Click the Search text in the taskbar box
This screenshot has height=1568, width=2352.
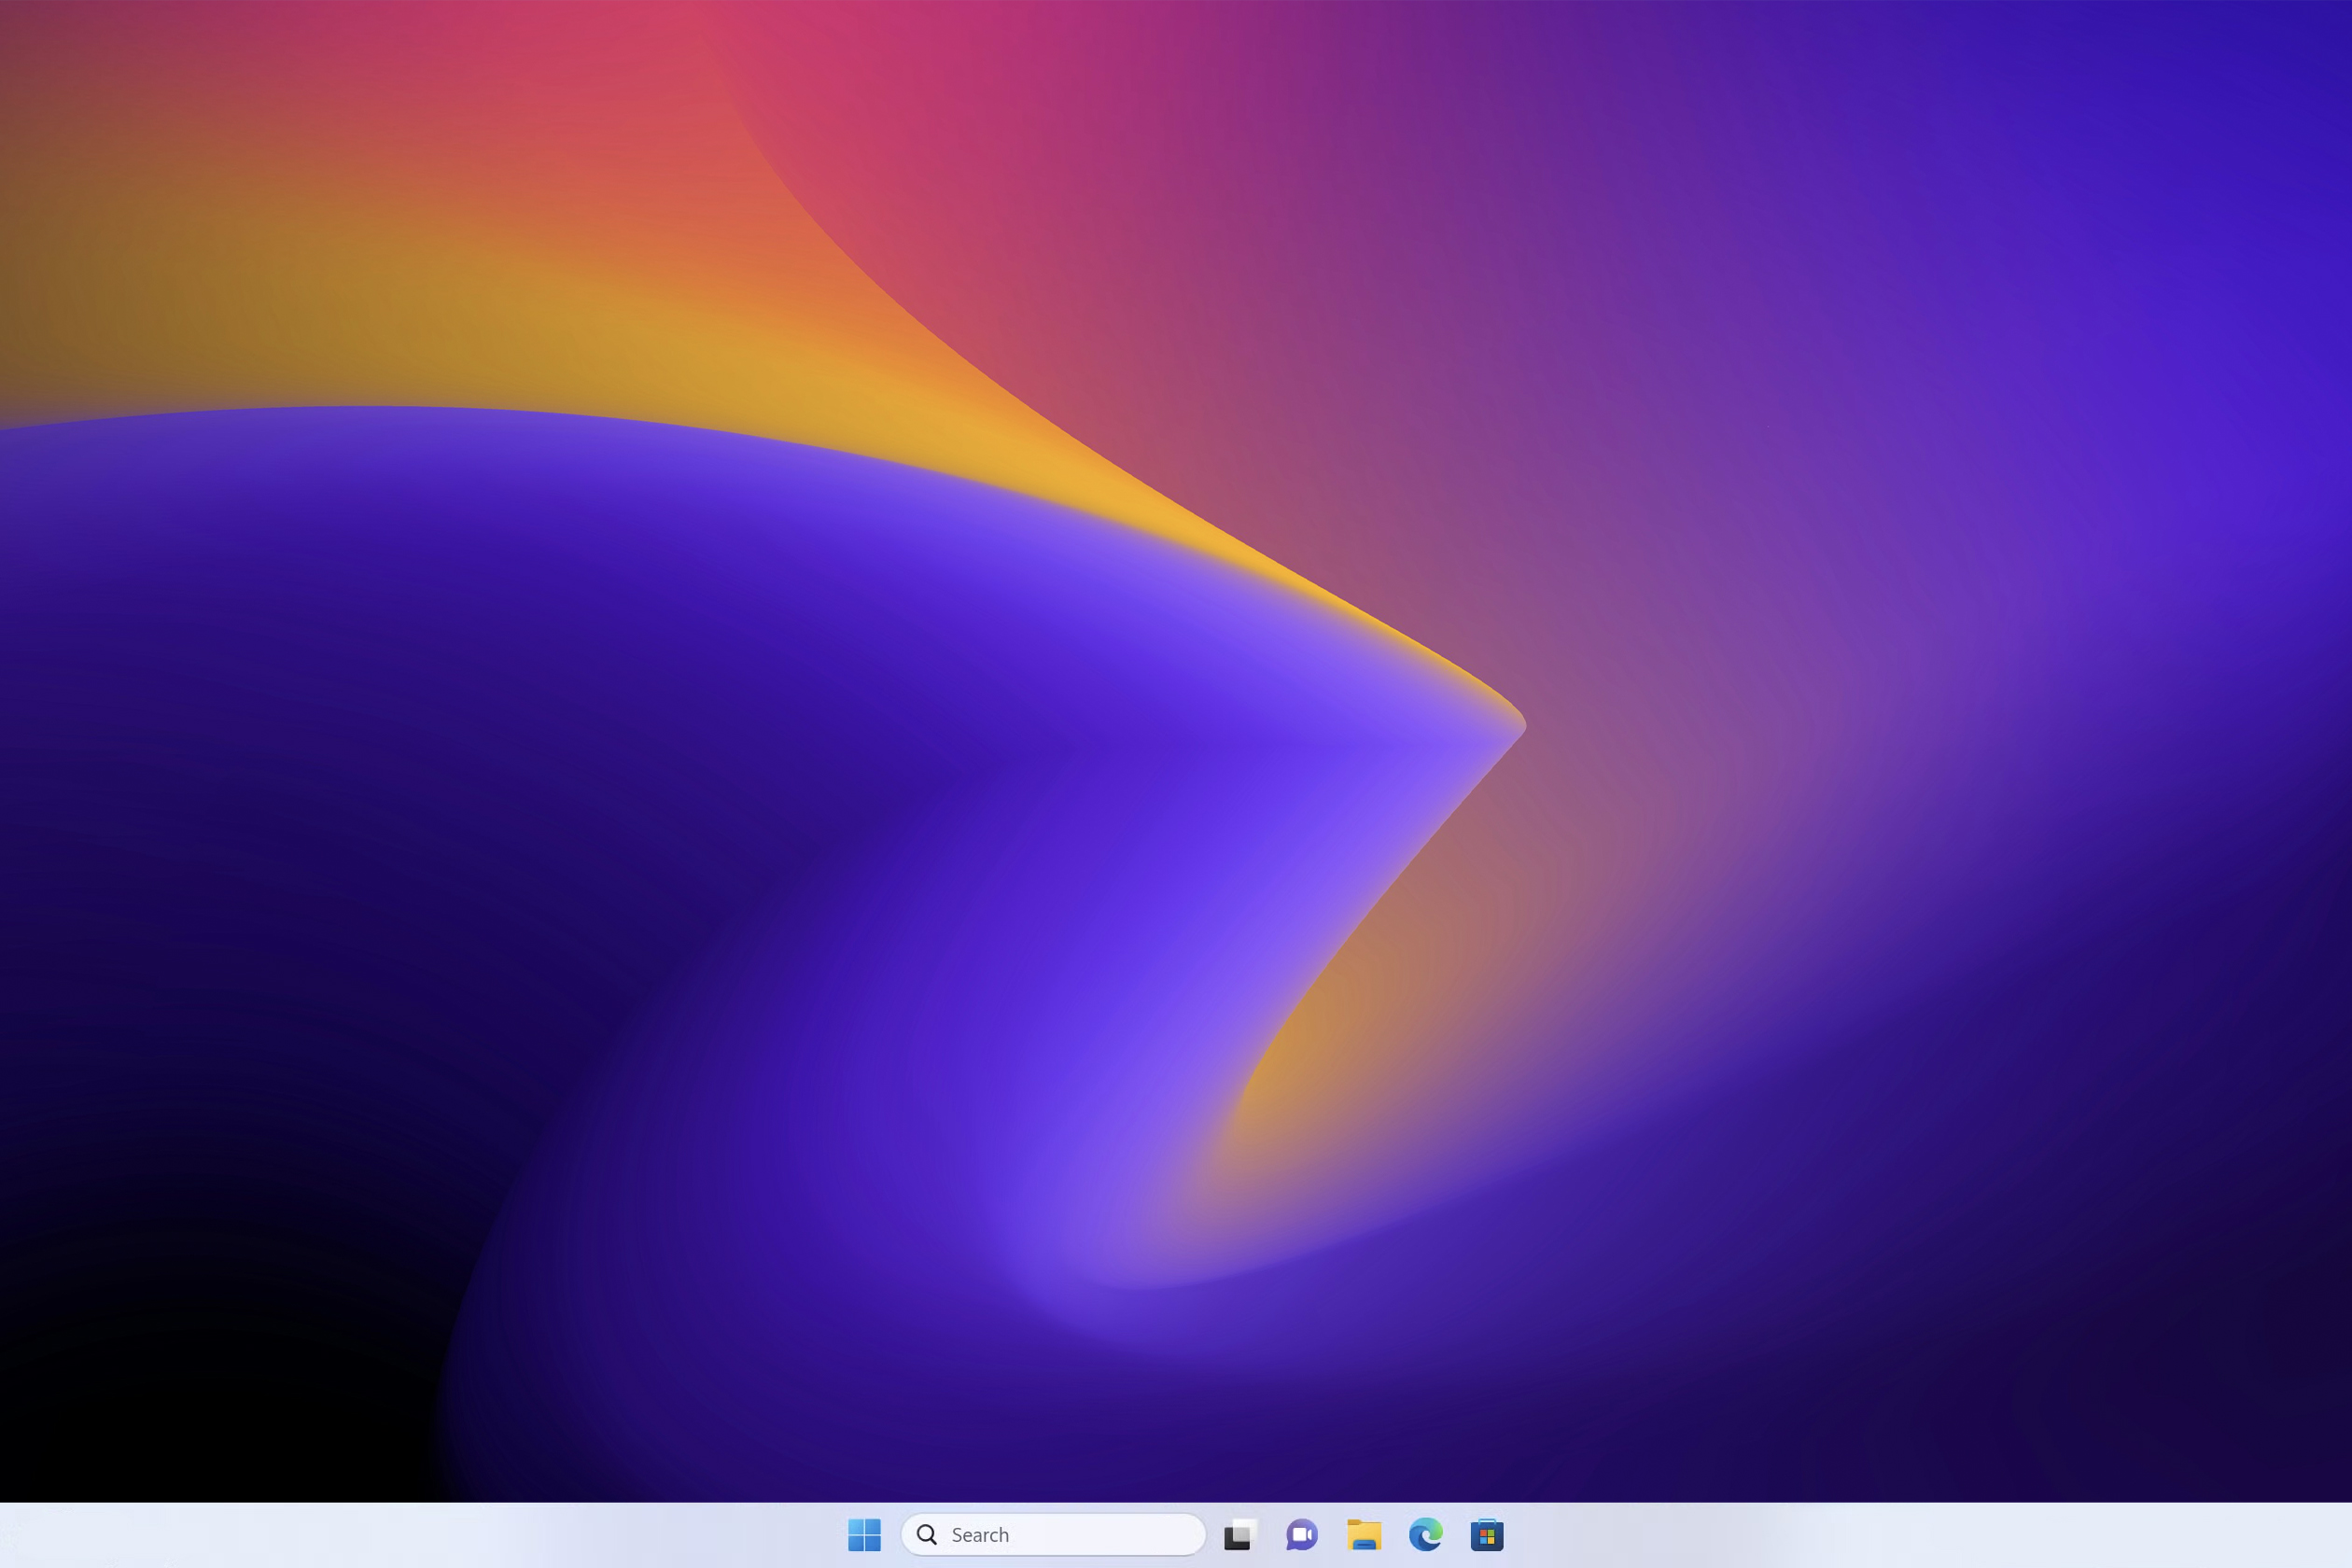tap(980, 1534)
